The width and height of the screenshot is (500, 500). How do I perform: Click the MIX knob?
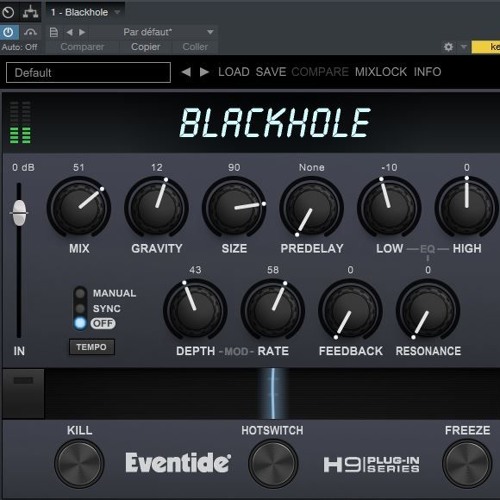[79, 207]
